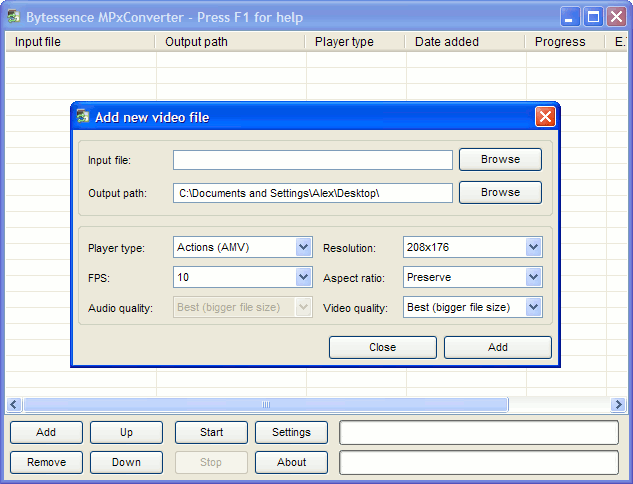Click the Close button in dialog
633x484 pixels.
point(383,348)
